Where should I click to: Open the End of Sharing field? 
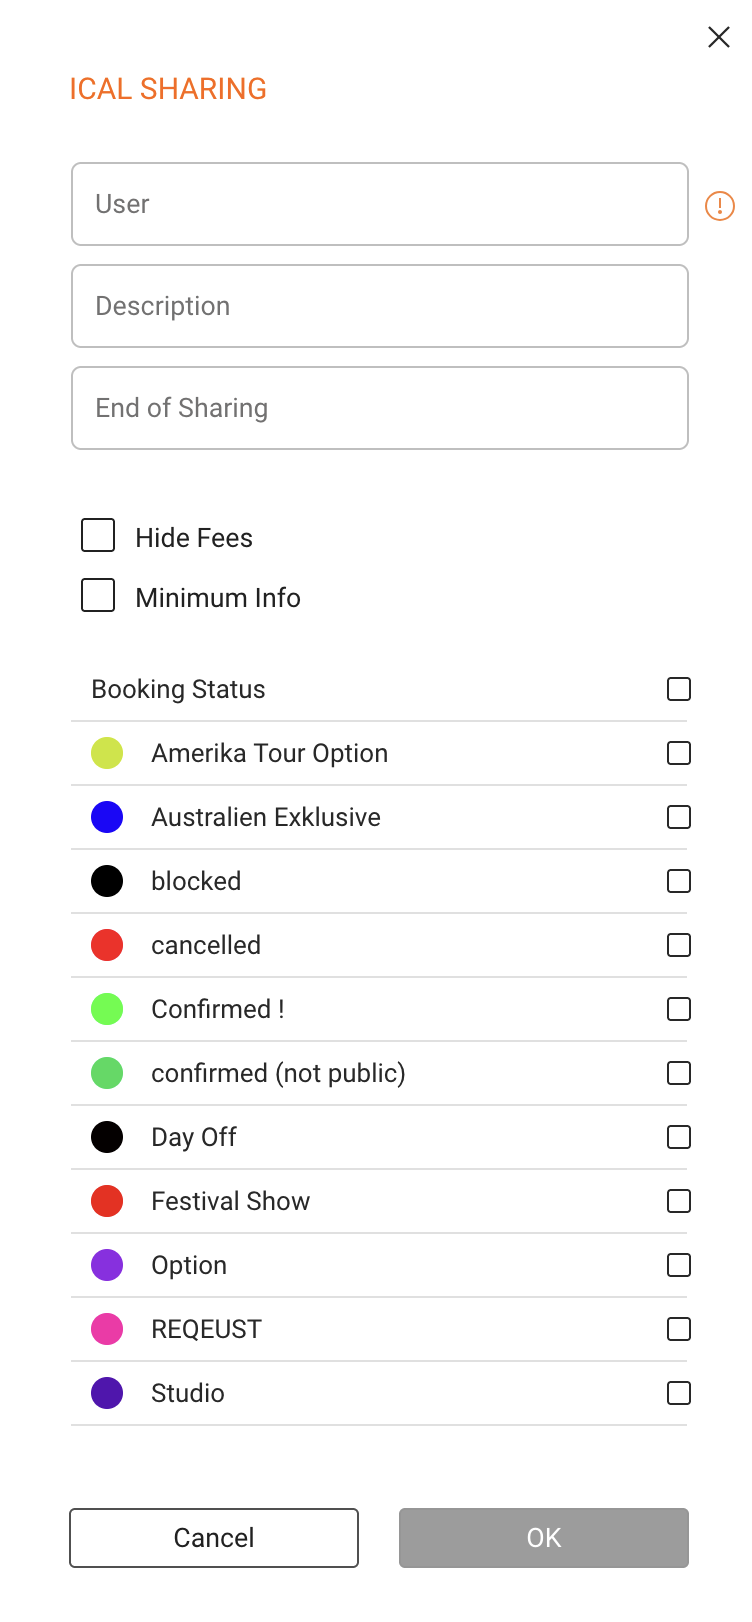(x=380, y=408)
